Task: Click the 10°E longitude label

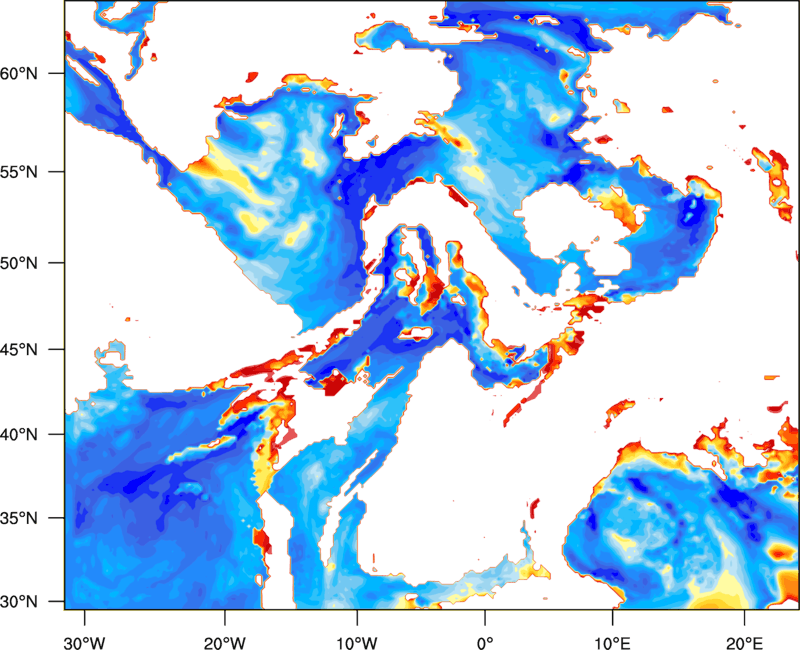Action: coord(612,643)
